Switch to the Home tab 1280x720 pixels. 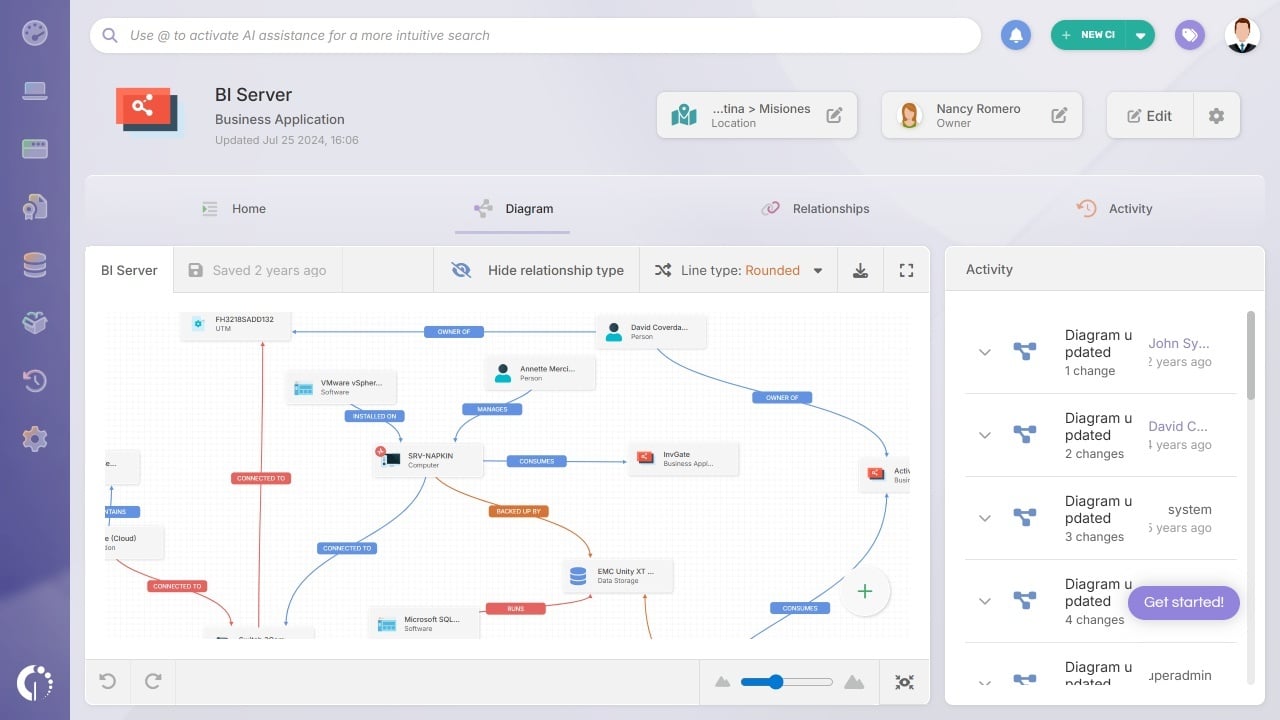(248, 208)
